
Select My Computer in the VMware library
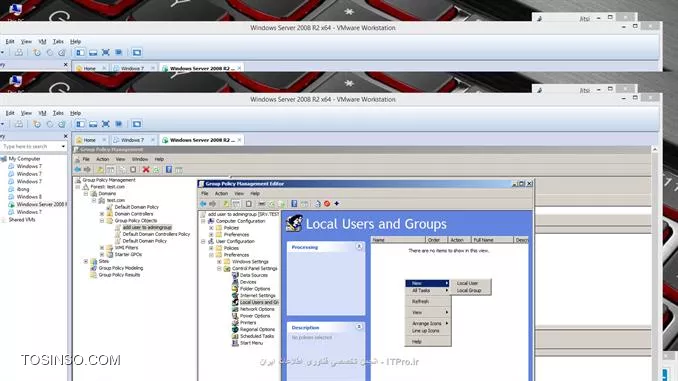[x=24, y=159]
